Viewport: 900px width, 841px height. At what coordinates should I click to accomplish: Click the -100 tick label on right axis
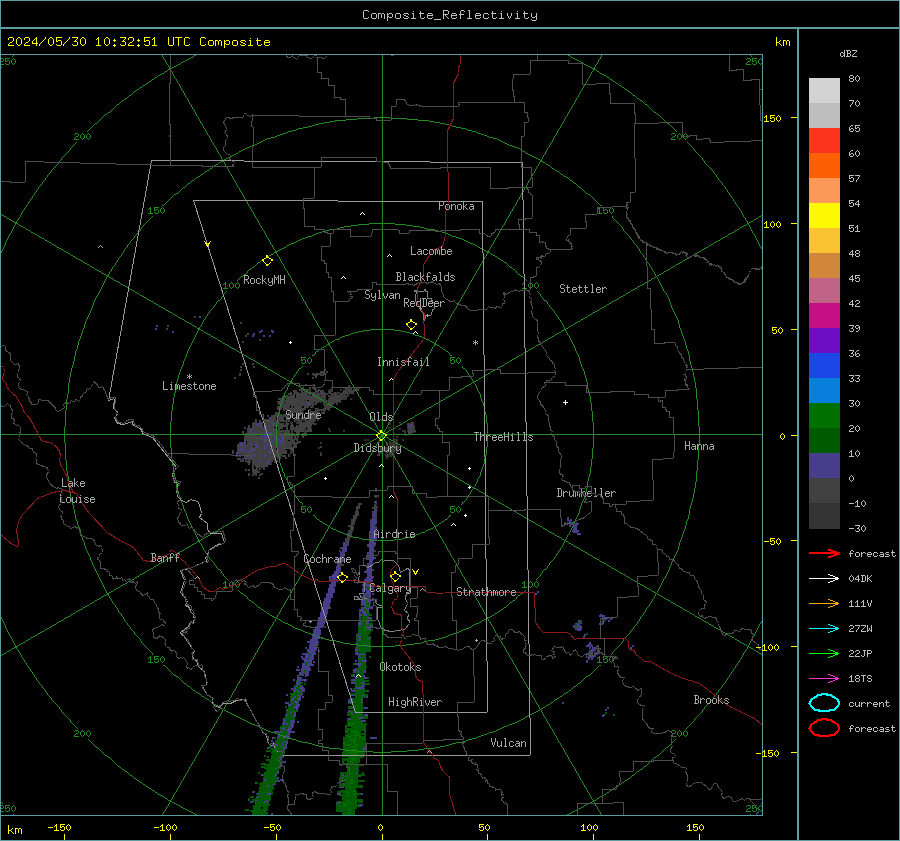click(767, 648)
